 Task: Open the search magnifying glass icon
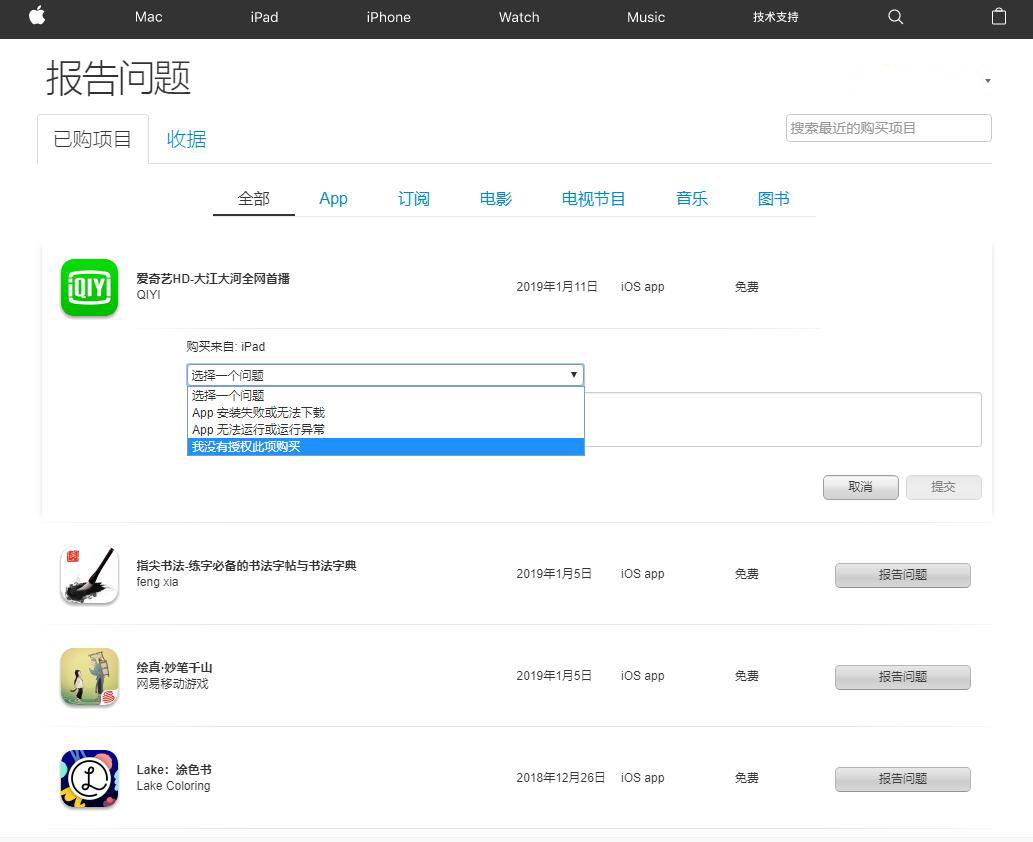(895, 17)
